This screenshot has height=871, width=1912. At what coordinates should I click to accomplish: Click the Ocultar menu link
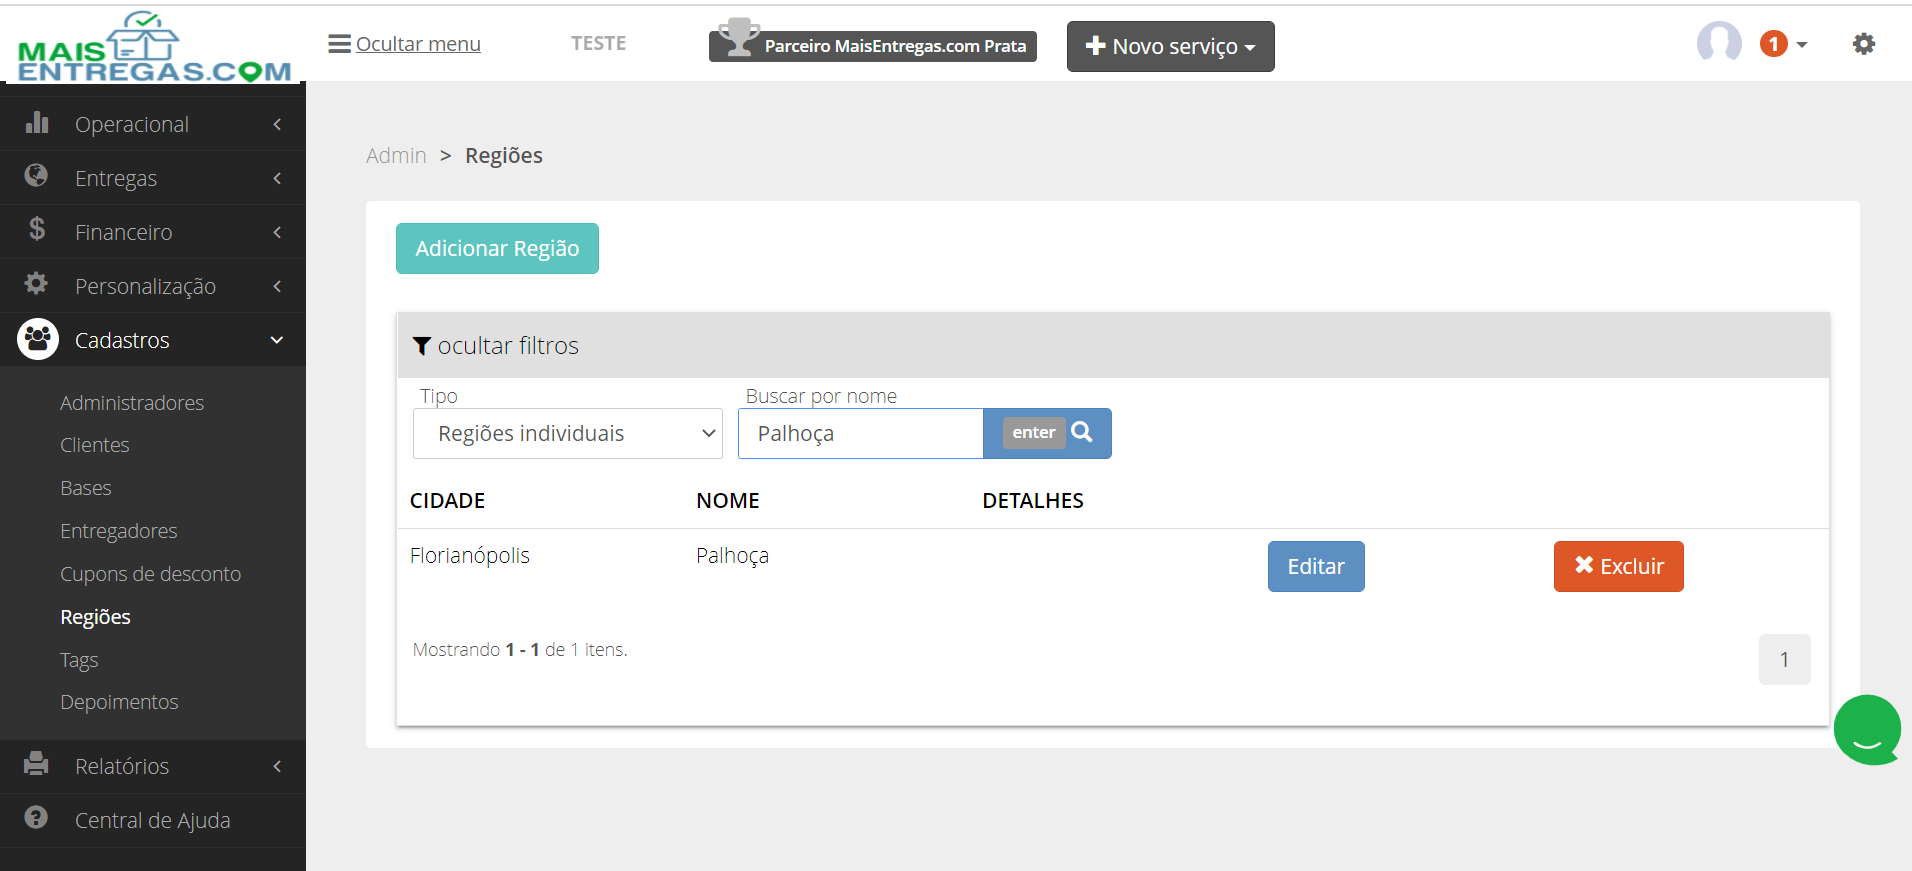coord(418,44)
